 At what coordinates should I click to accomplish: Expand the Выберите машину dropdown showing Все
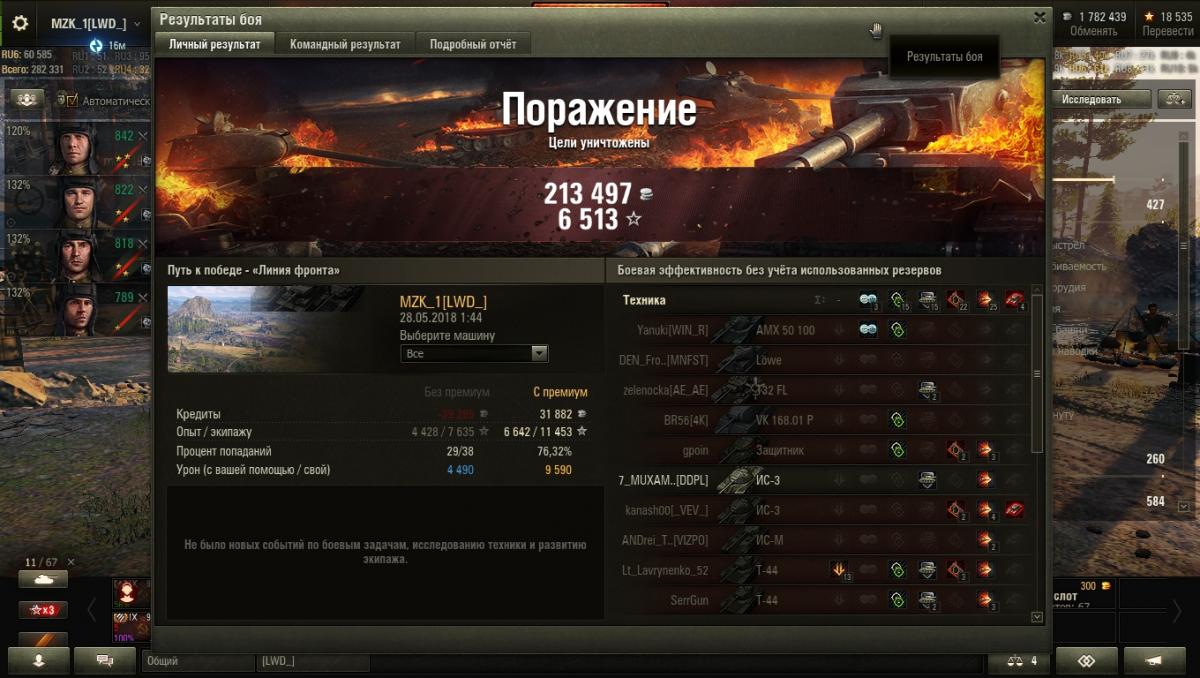point(474,353)
